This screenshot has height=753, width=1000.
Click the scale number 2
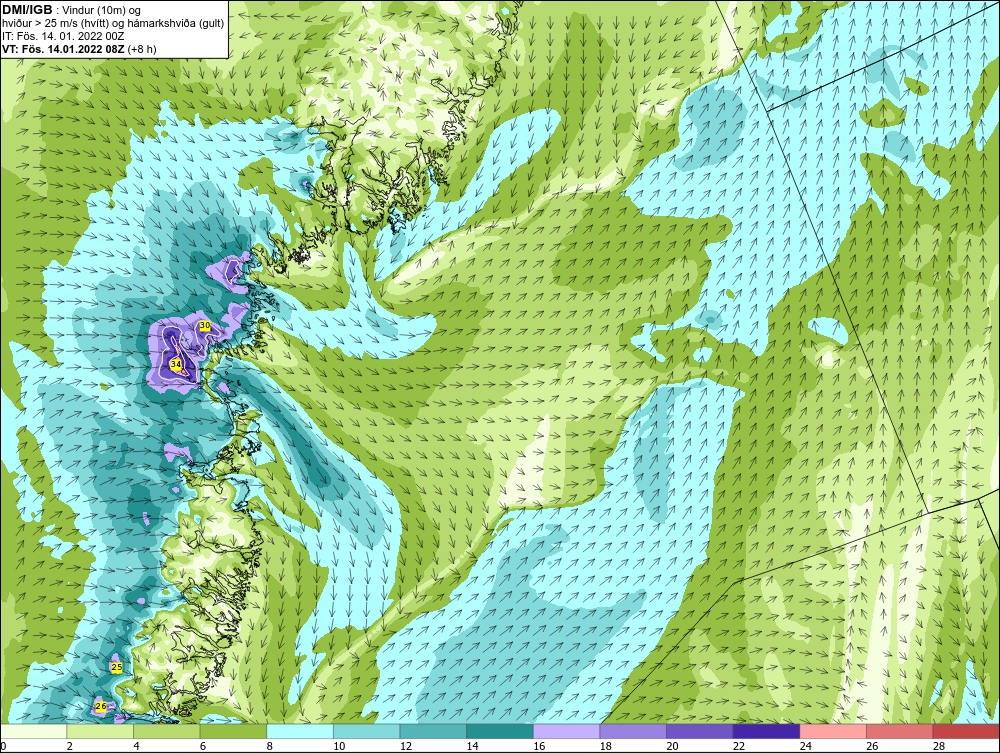69,746
